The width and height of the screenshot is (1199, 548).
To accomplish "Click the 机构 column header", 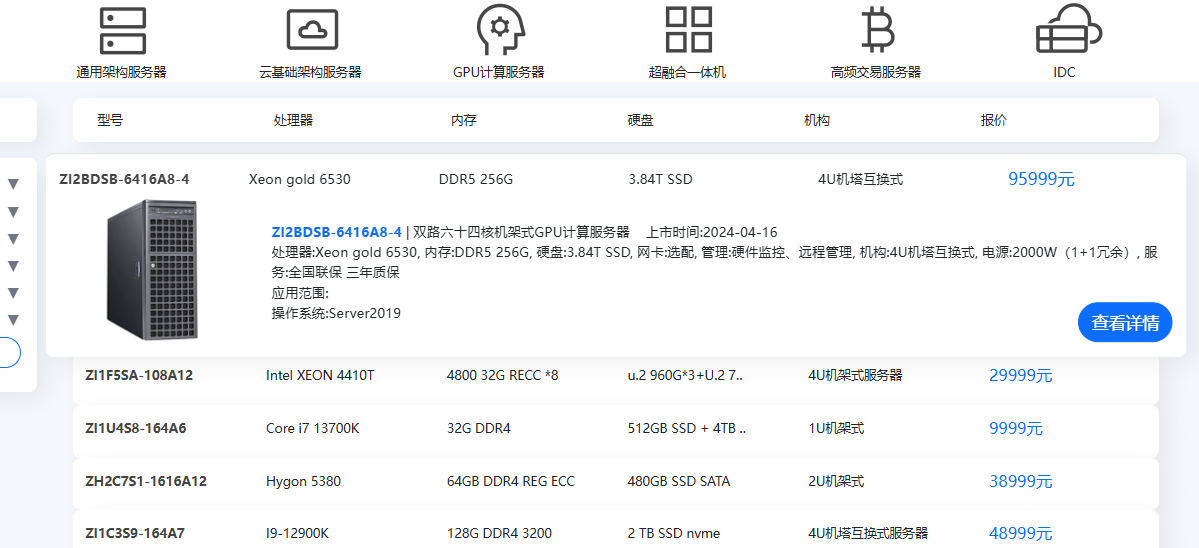I will pyautogui.click(x=817, y=120).
